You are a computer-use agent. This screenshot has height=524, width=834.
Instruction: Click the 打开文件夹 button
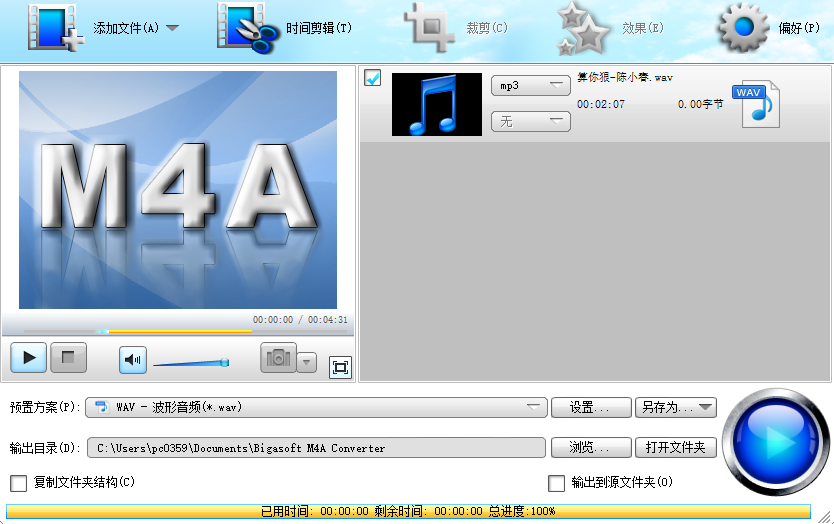pos(675,447)
